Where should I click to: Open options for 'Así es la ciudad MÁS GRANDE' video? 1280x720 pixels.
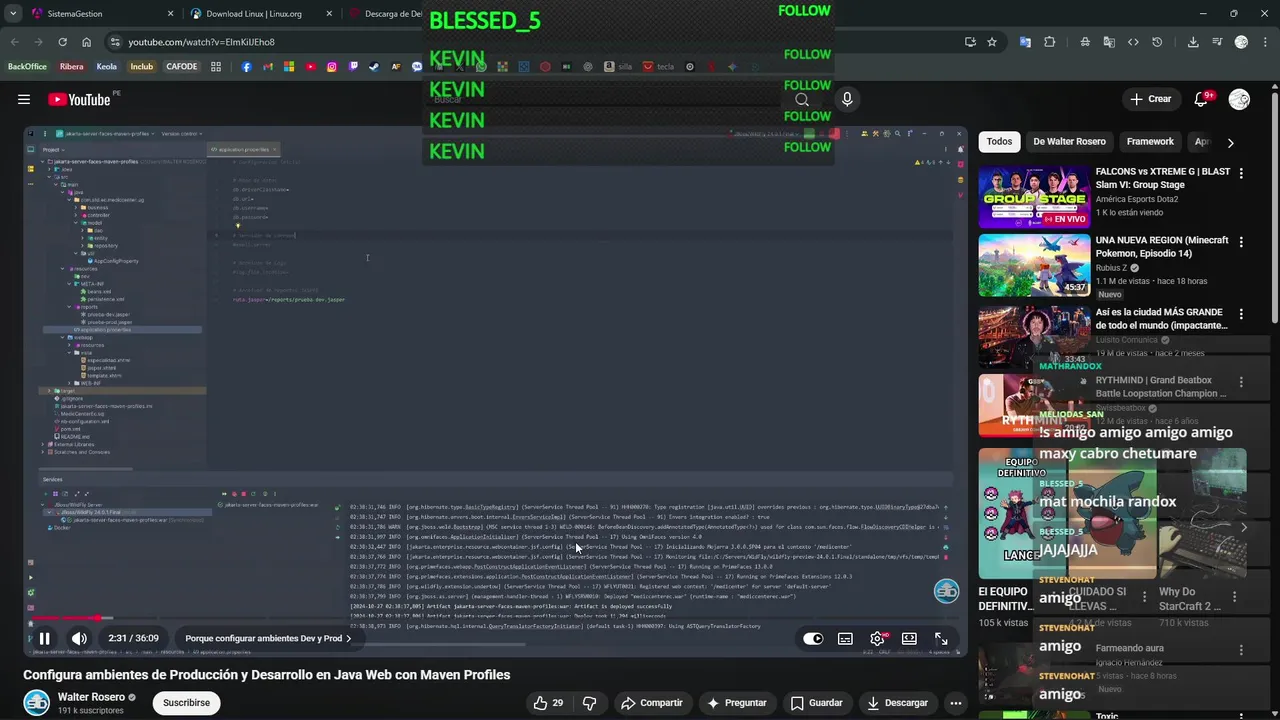point(1241,313)
